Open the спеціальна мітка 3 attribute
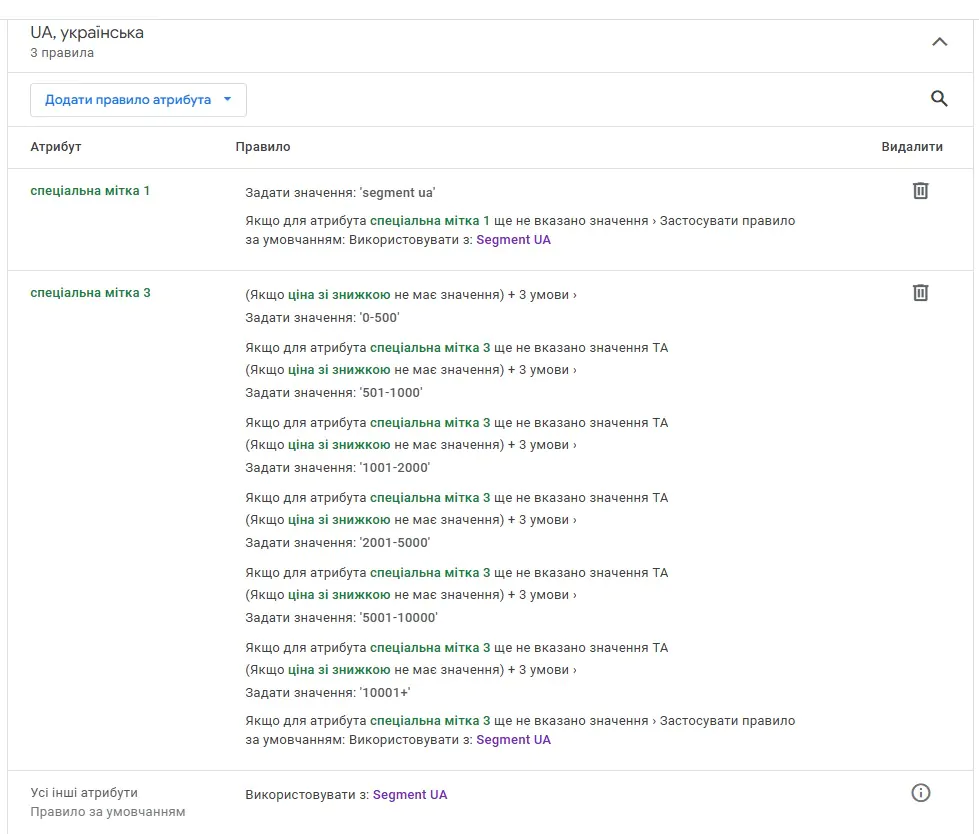Viewport: 979px width, 834px height. [90, 293]
